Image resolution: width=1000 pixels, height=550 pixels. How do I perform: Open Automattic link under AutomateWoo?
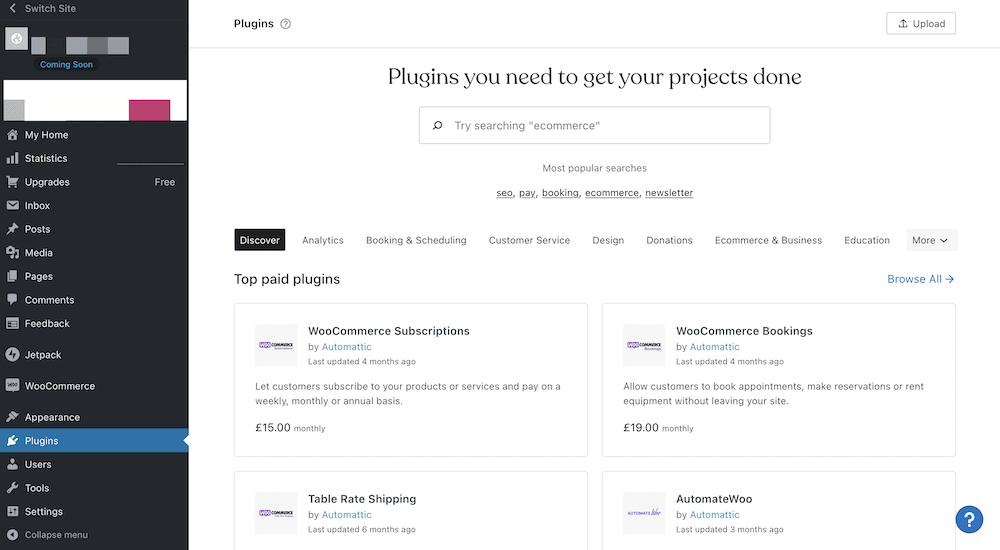714,514
